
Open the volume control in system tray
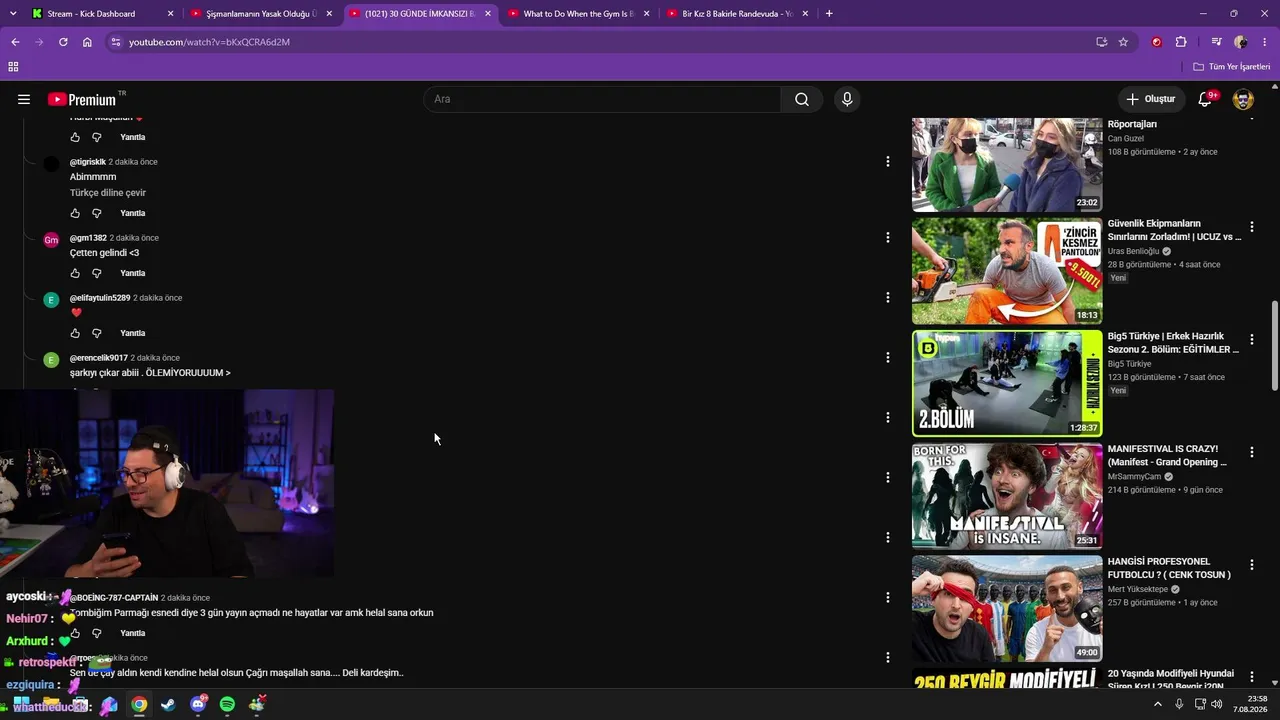tap(1216, 705)
